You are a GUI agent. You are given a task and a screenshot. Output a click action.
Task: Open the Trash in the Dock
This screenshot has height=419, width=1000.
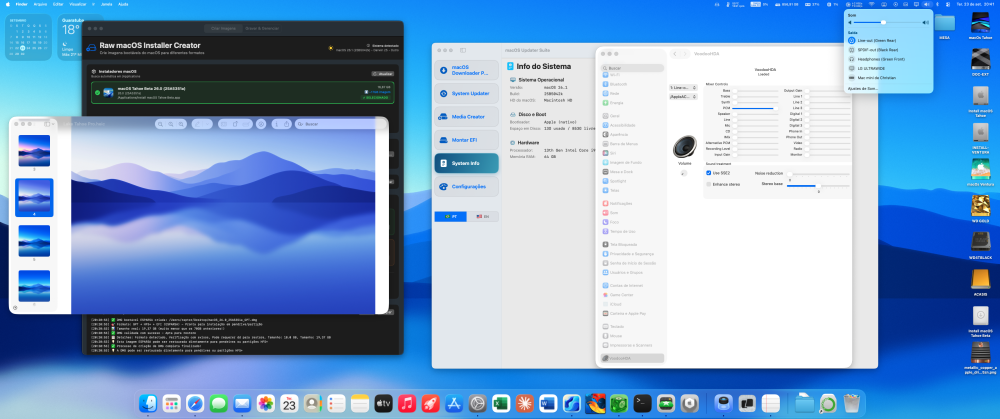tap(851, 403)
